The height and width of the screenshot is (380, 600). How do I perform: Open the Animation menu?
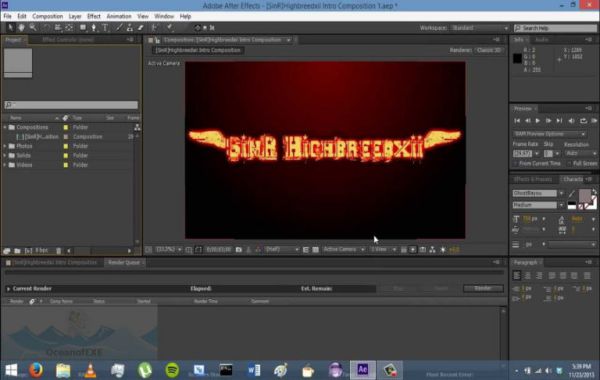119,16
